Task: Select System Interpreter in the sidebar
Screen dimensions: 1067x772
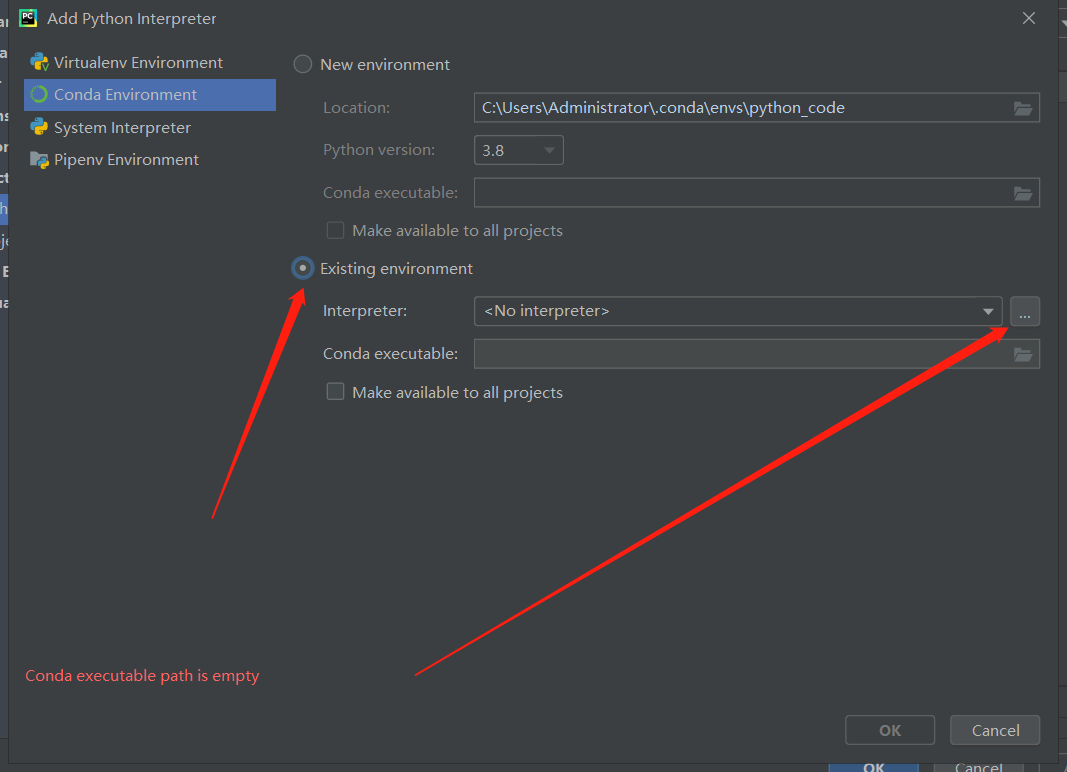Action: [150, 127]
